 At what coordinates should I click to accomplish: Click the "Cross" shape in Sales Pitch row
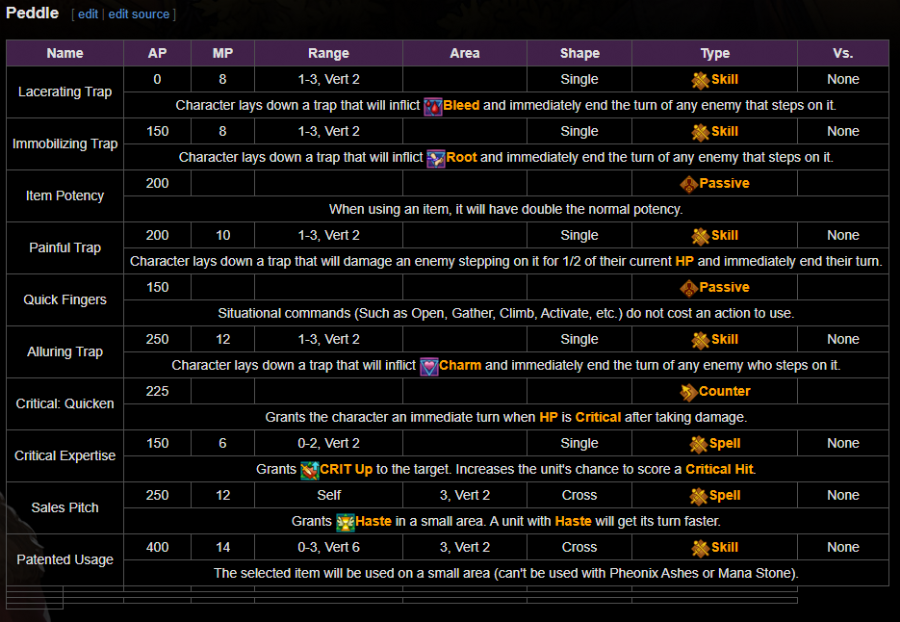579,495
